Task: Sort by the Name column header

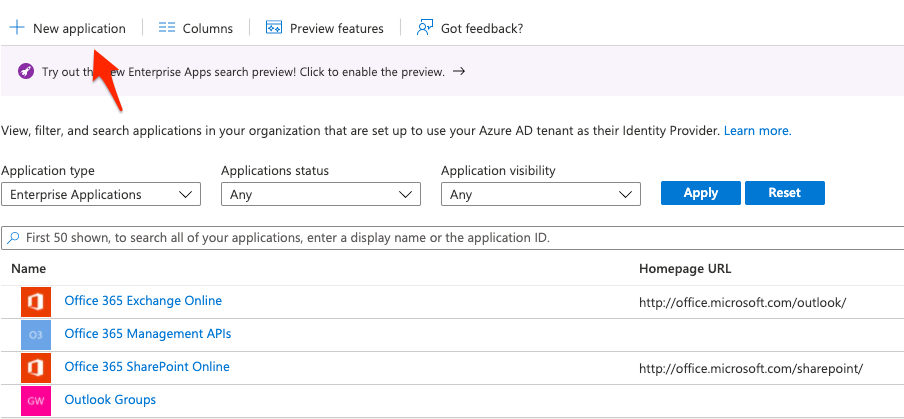Action: pyautogui.click(x=29, y=269)
